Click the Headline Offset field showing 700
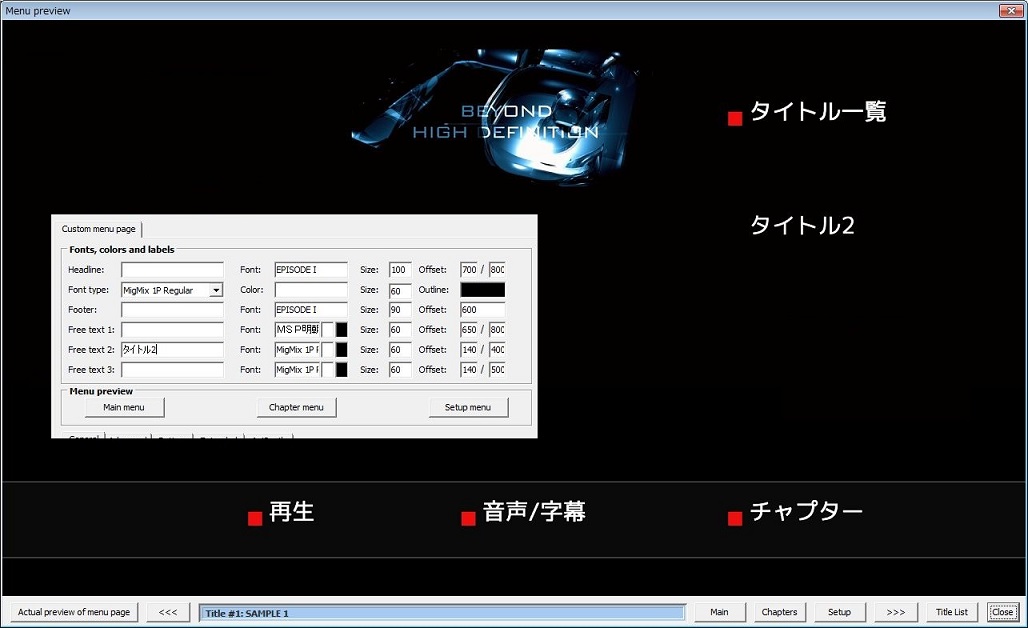 (x=469, y=269)
